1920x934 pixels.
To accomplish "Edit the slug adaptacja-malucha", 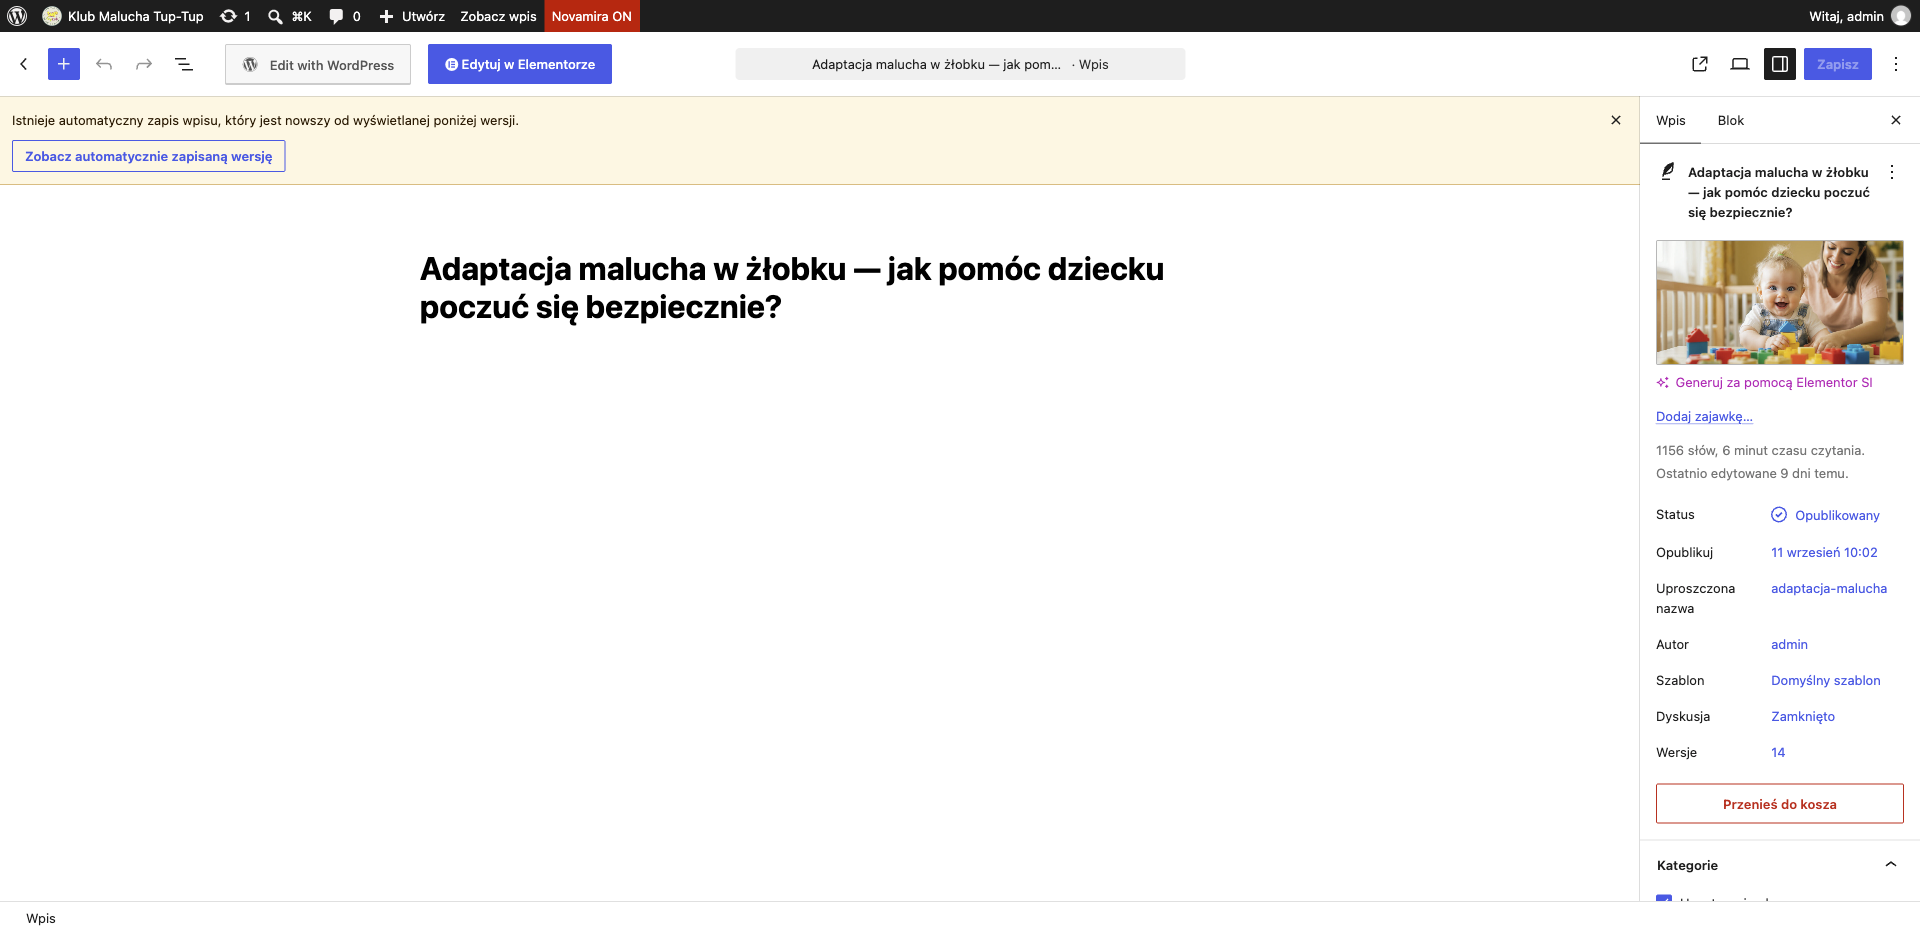I will tap(1829, 588).
